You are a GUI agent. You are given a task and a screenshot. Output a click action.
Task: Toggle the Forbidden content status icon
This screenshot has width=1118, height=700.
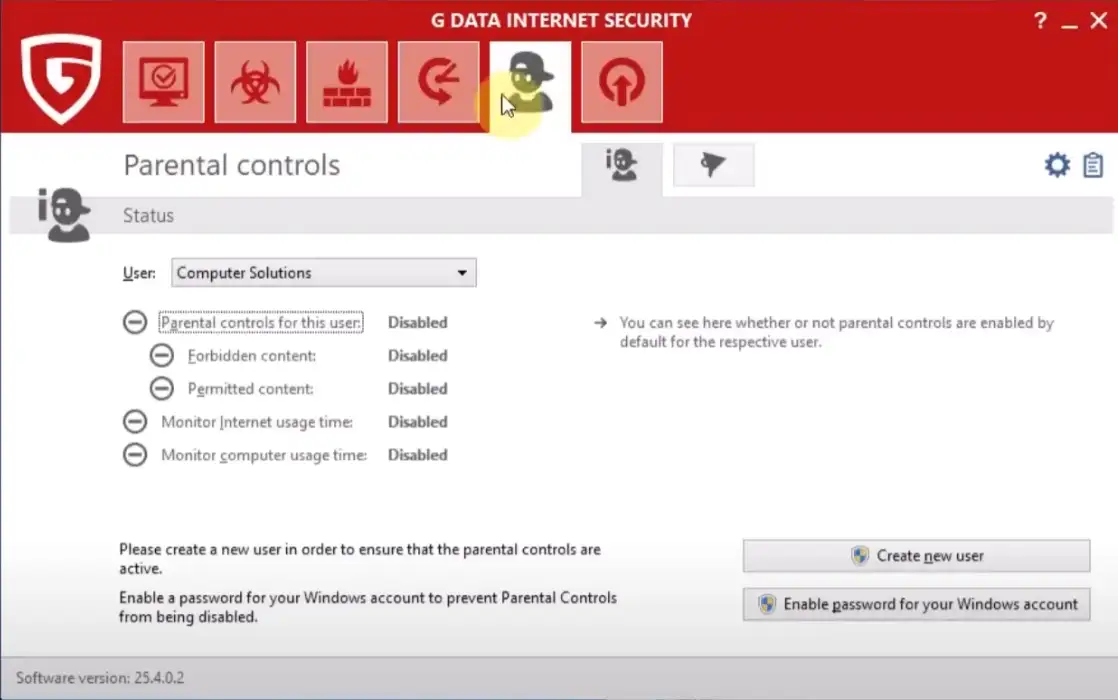(x=161, y=356)
